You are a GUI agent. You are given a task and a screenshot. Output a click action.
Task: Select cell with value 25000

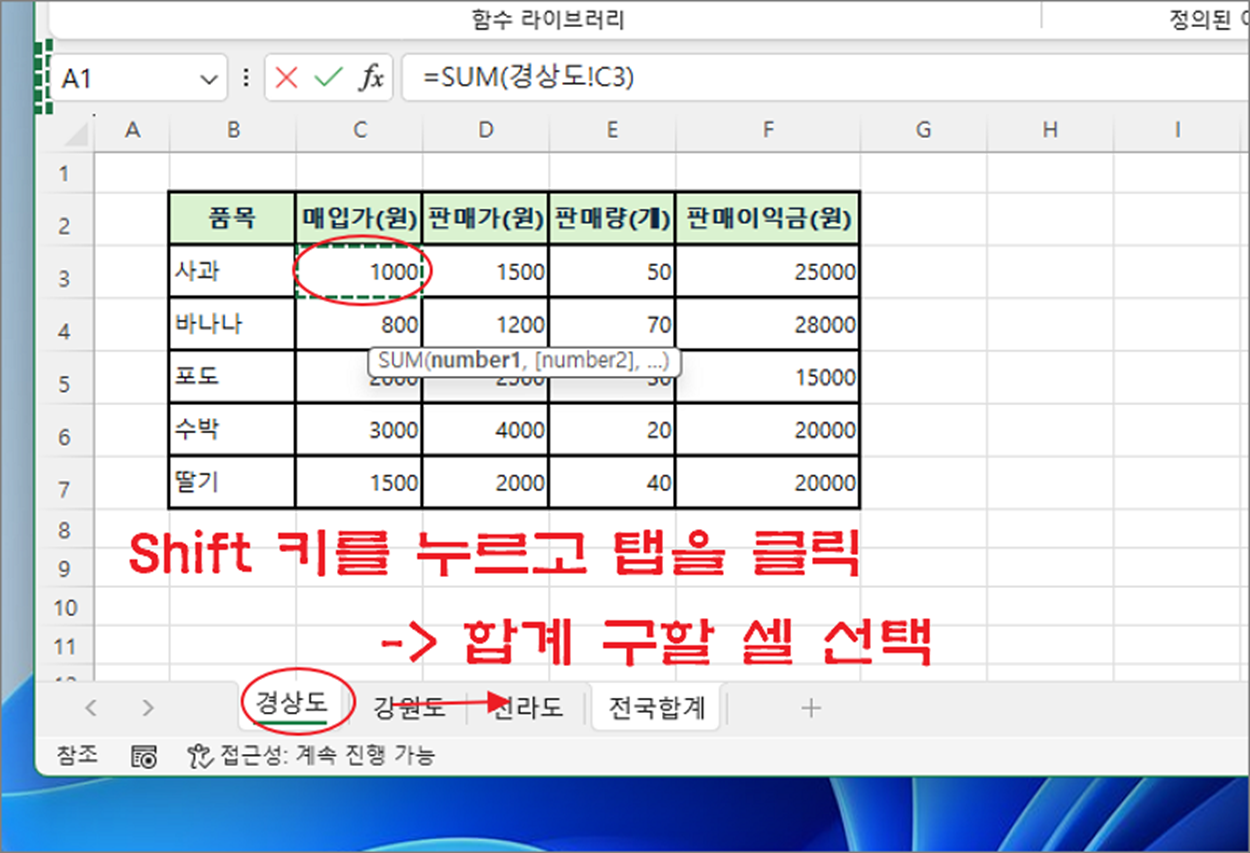click(x=767, y=271)
